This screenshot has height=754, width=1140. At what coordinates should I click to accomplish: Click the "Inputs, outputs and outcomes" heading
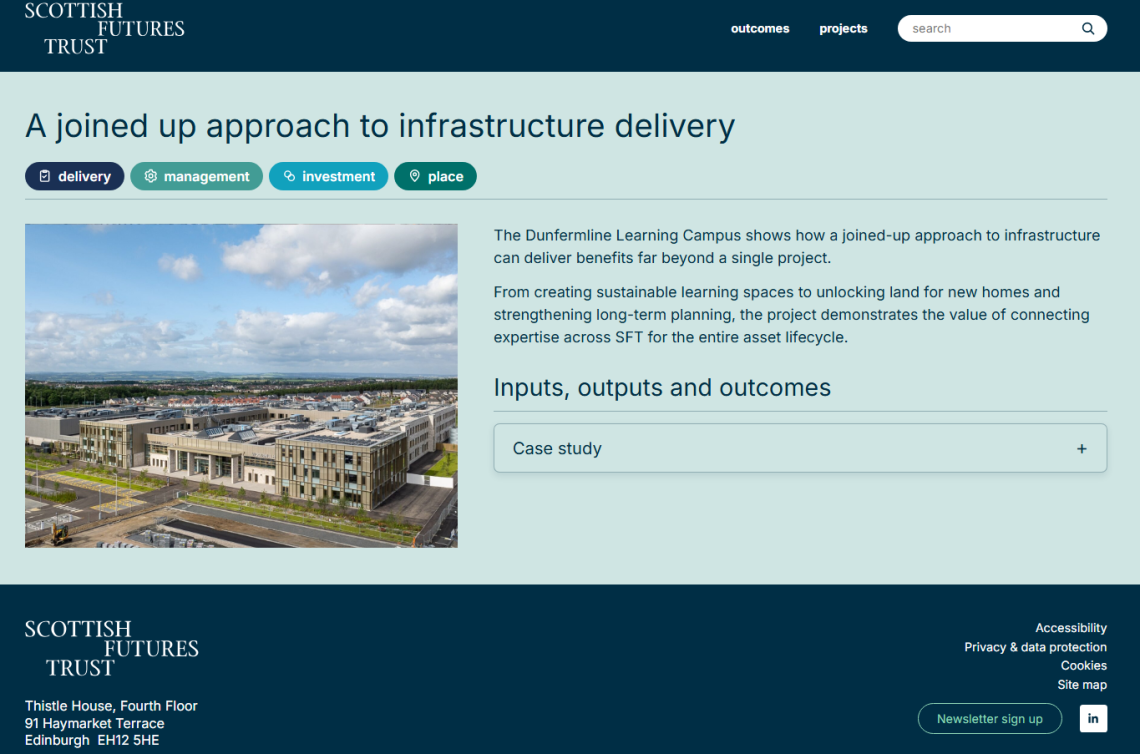[x=662, y=388]
